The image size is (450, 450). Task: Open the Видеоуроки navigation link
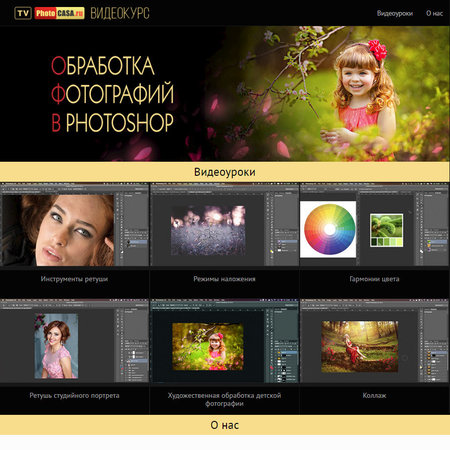[395, 13]
